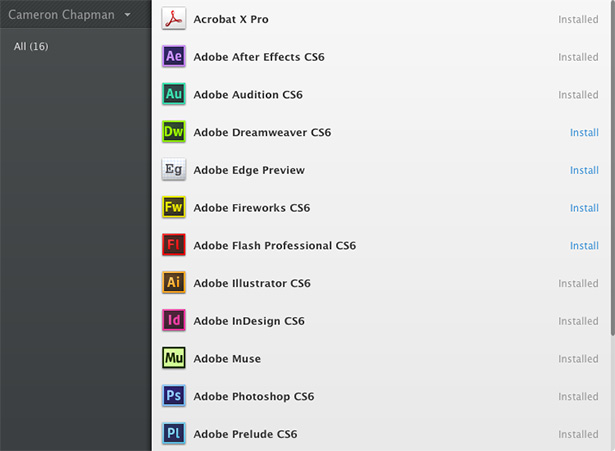The image size is (615, 451).
Task: Click the Fireworks CS6 Fw icon
Action: click(x=174, y=207)
